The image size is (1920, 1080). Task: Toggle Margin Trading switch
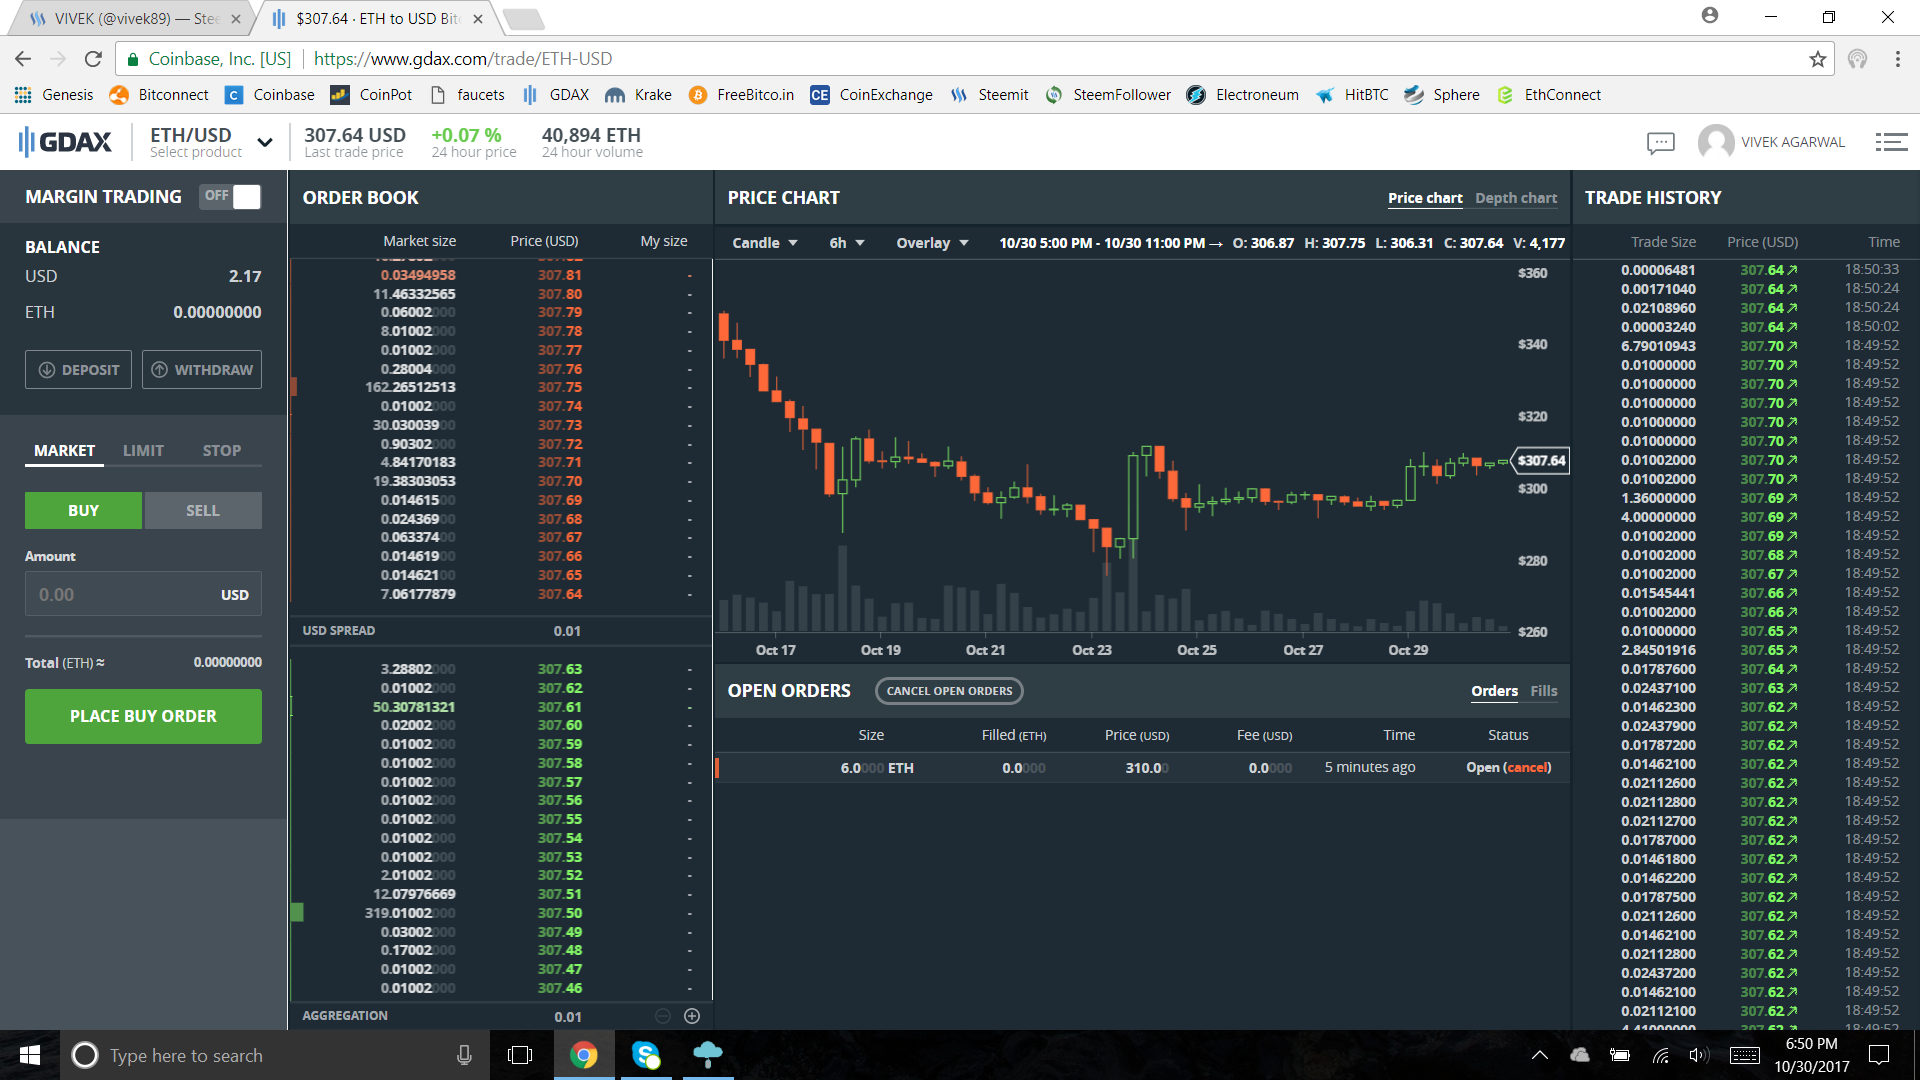(x=231, y=196)
